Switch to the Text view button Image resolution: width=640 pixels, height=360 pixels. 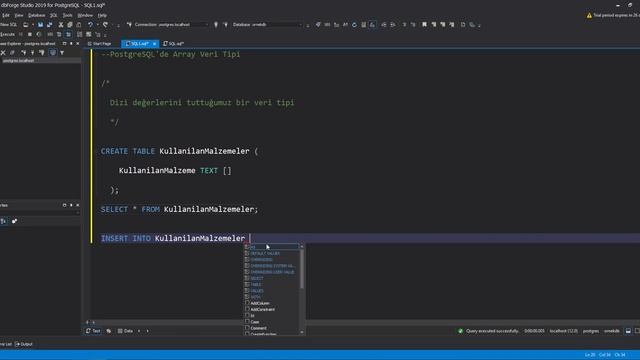pyautogui.click(x=93, y=331)
